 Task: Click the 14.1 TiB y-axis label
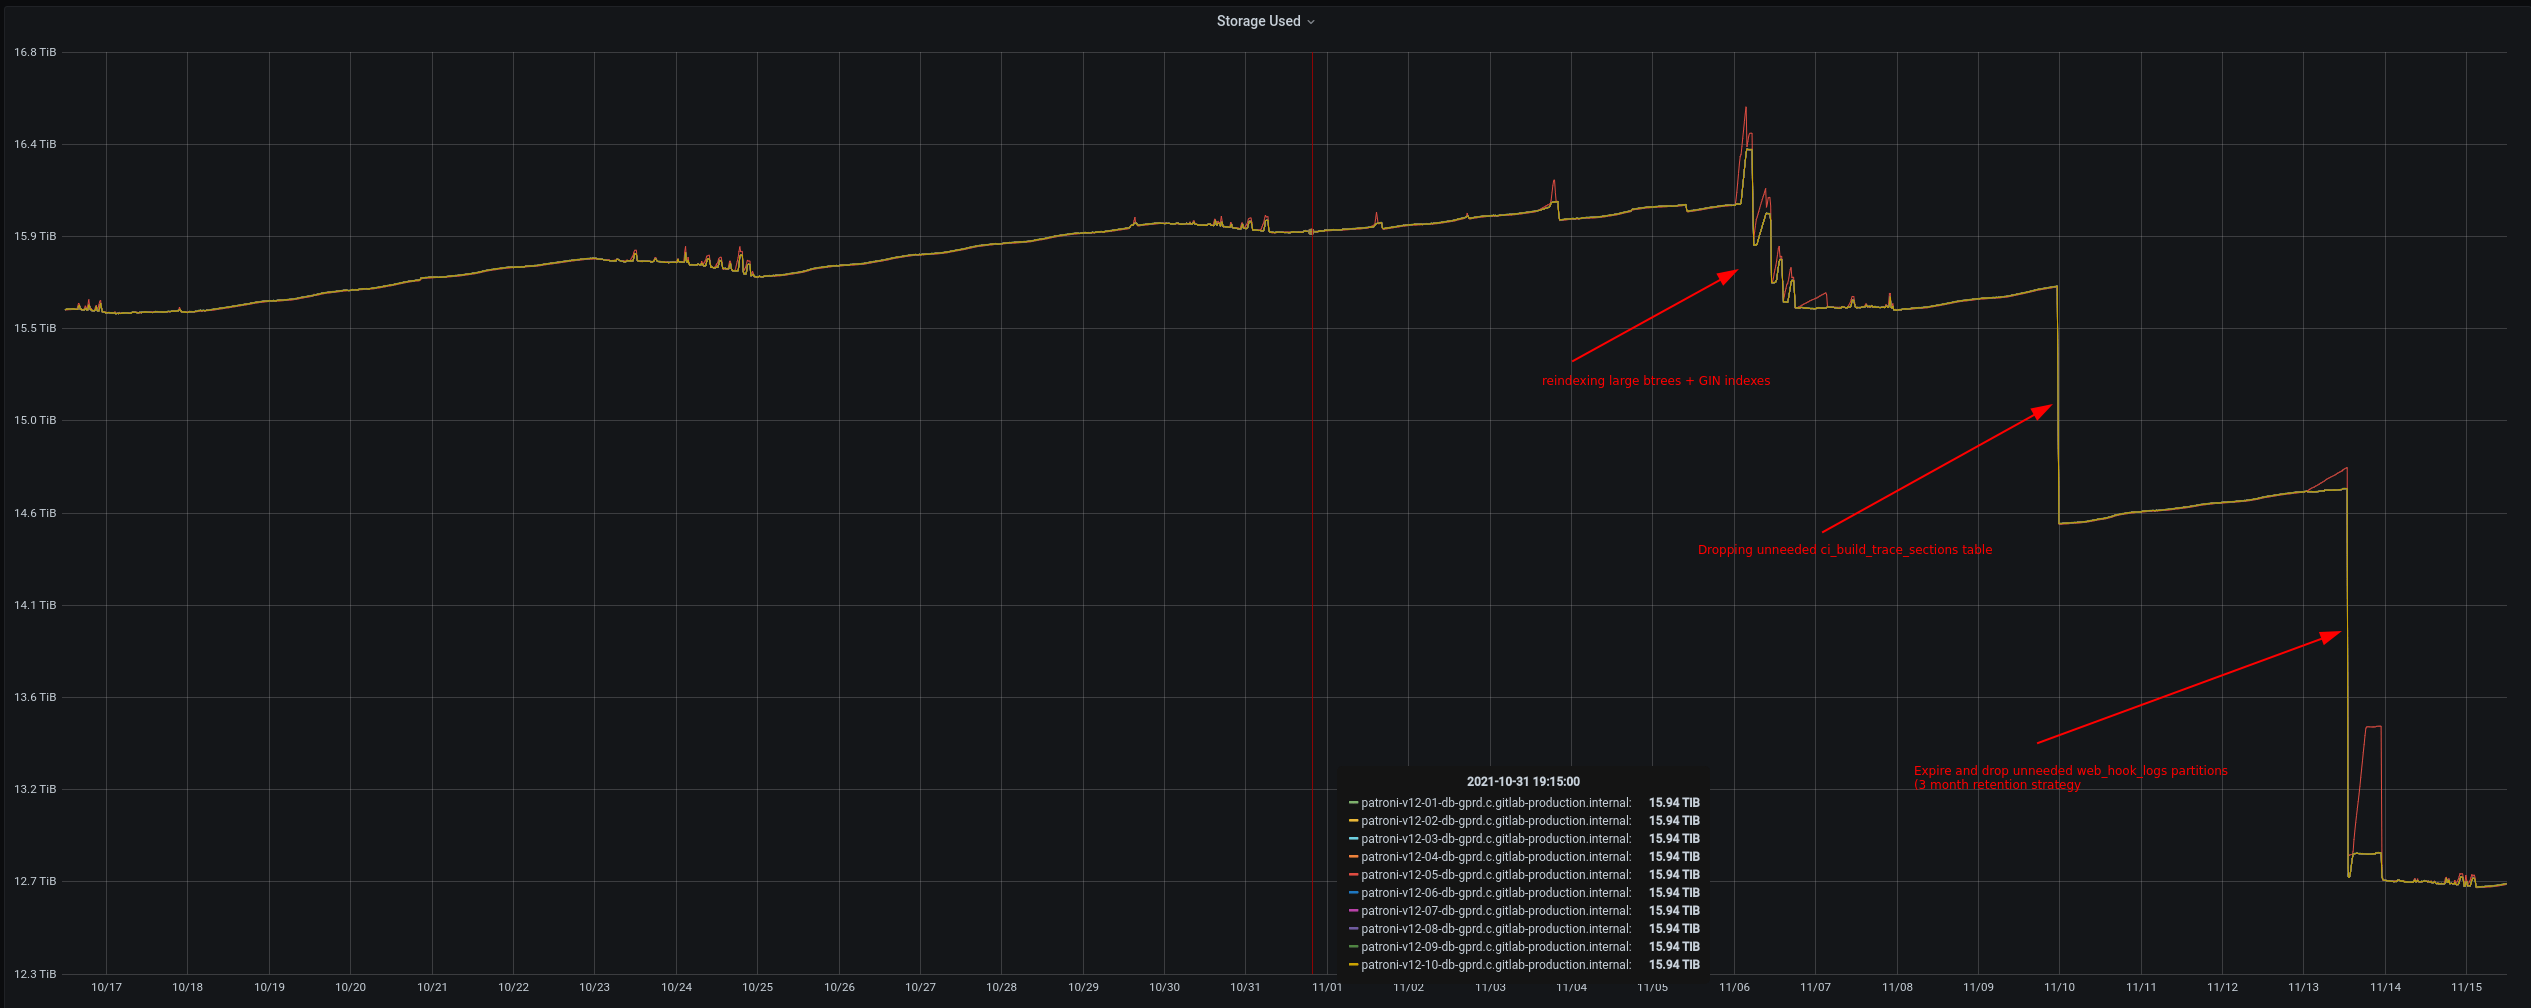click(x=35, y=605)
